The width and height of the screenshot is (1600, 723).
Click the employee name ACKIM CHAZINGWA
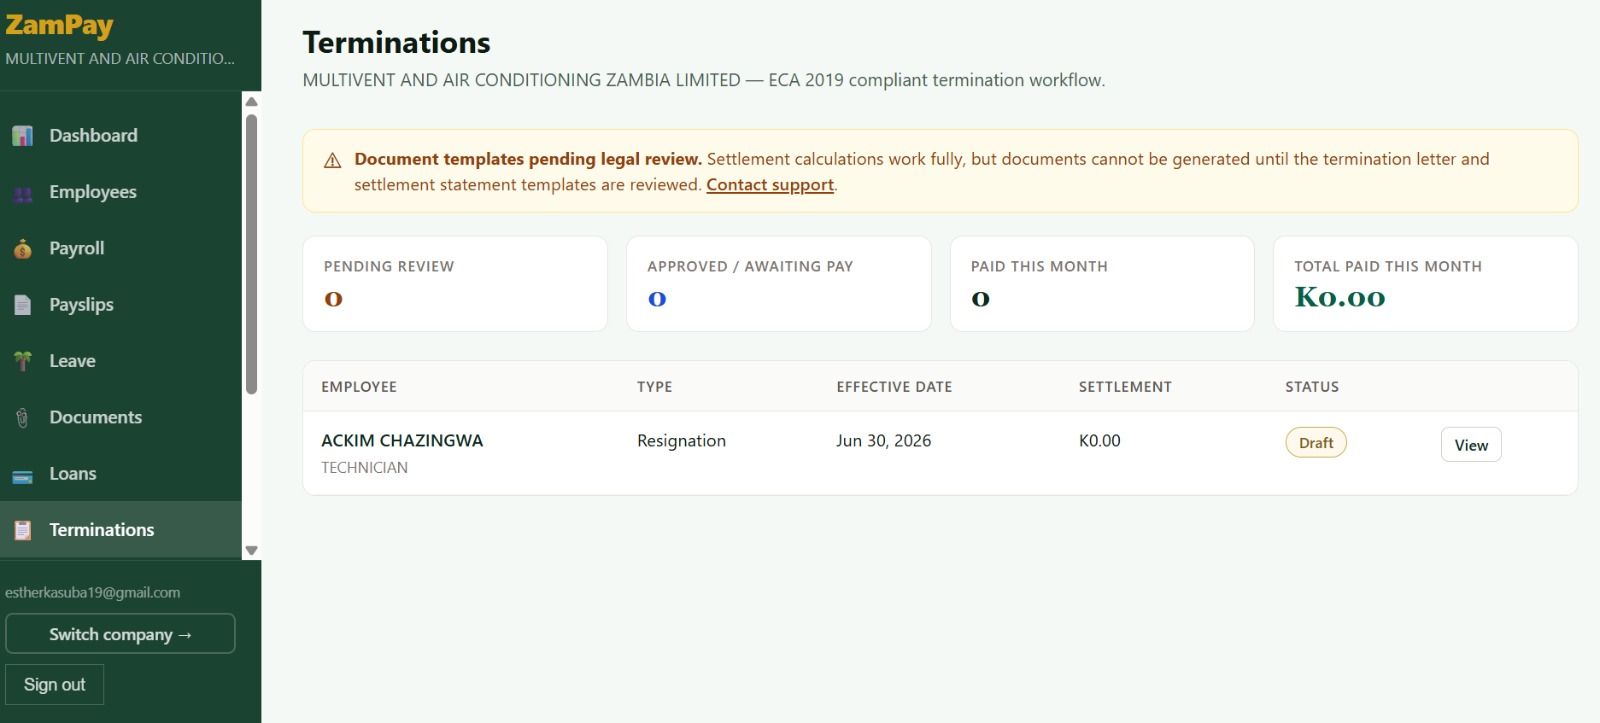tap(402, 441)
